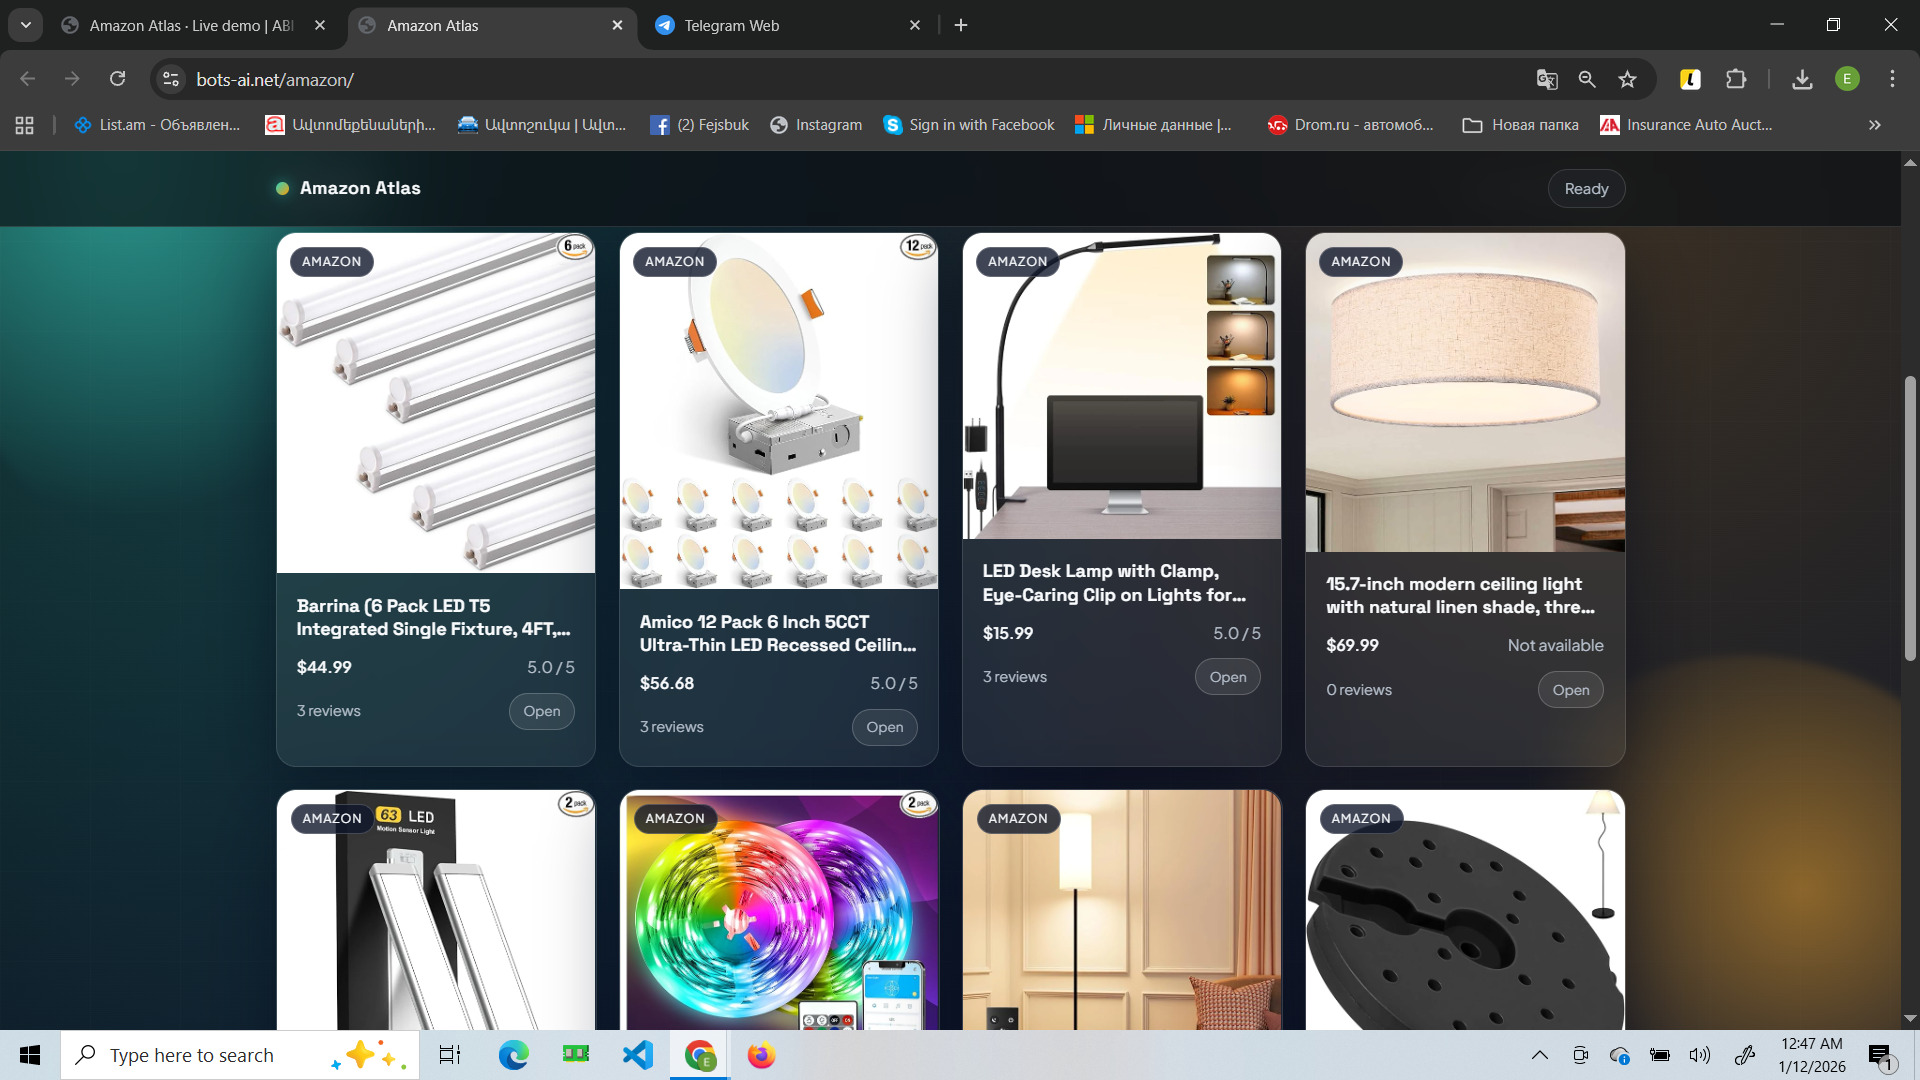Open the browser Downloads icon

[x=1802, y=80]
